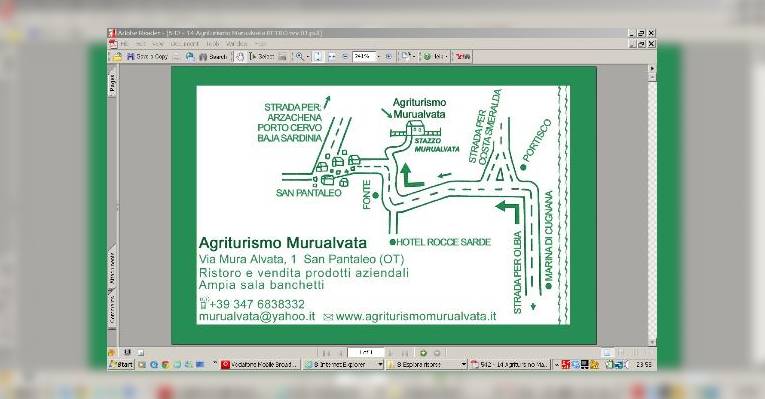Click the Save a Copy button

(x=147, y=57)
